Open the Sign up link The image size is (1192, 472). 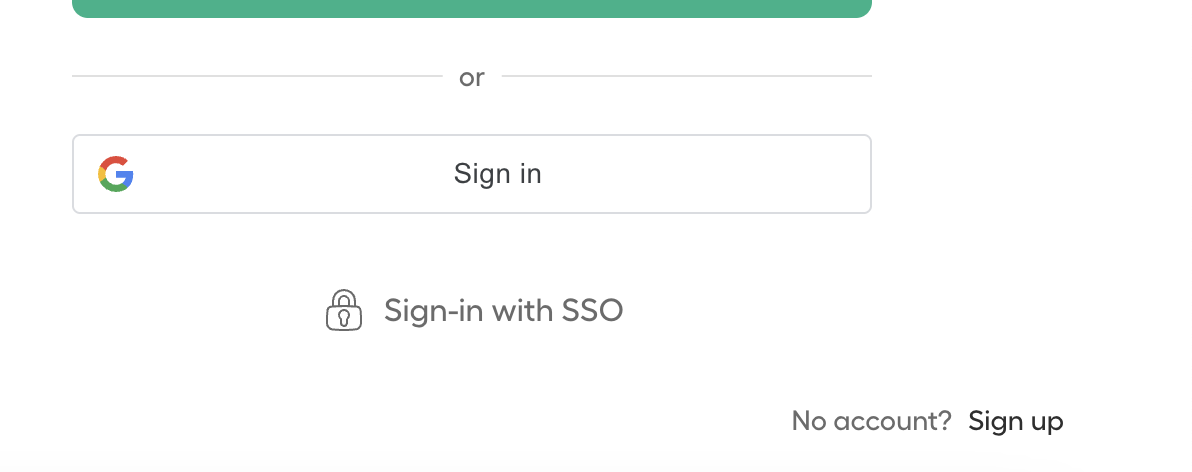[1016, 421]
